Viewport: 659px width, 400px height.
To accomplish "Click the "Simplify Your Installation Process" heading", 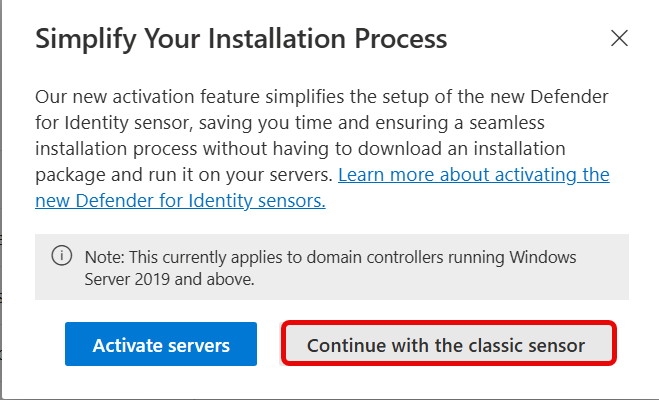I will (241, 39).
